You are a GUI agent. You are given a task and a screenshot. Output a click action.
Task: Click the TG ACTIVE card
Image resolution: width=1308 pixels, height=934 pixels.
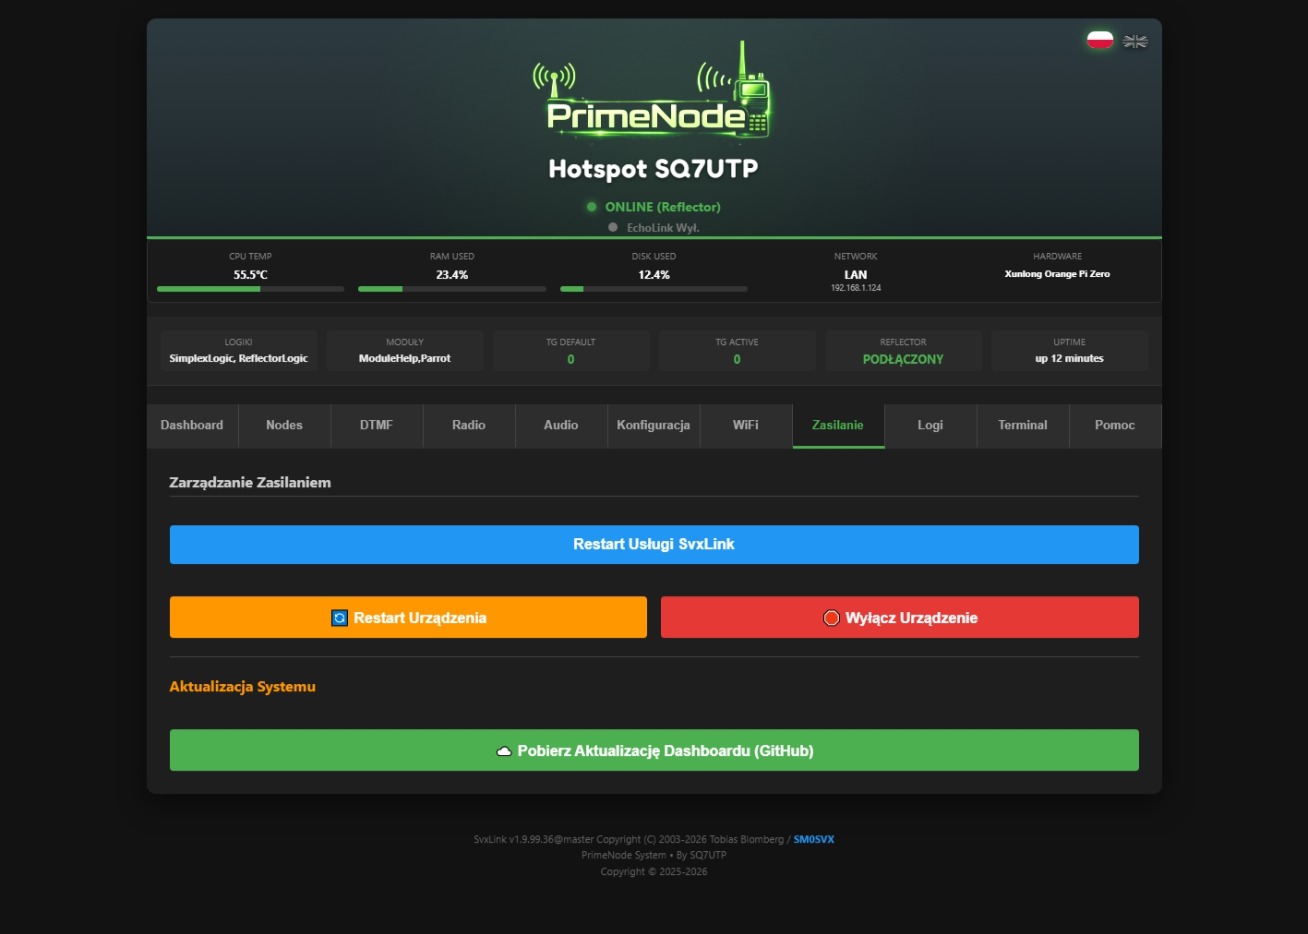pos(737,351)
